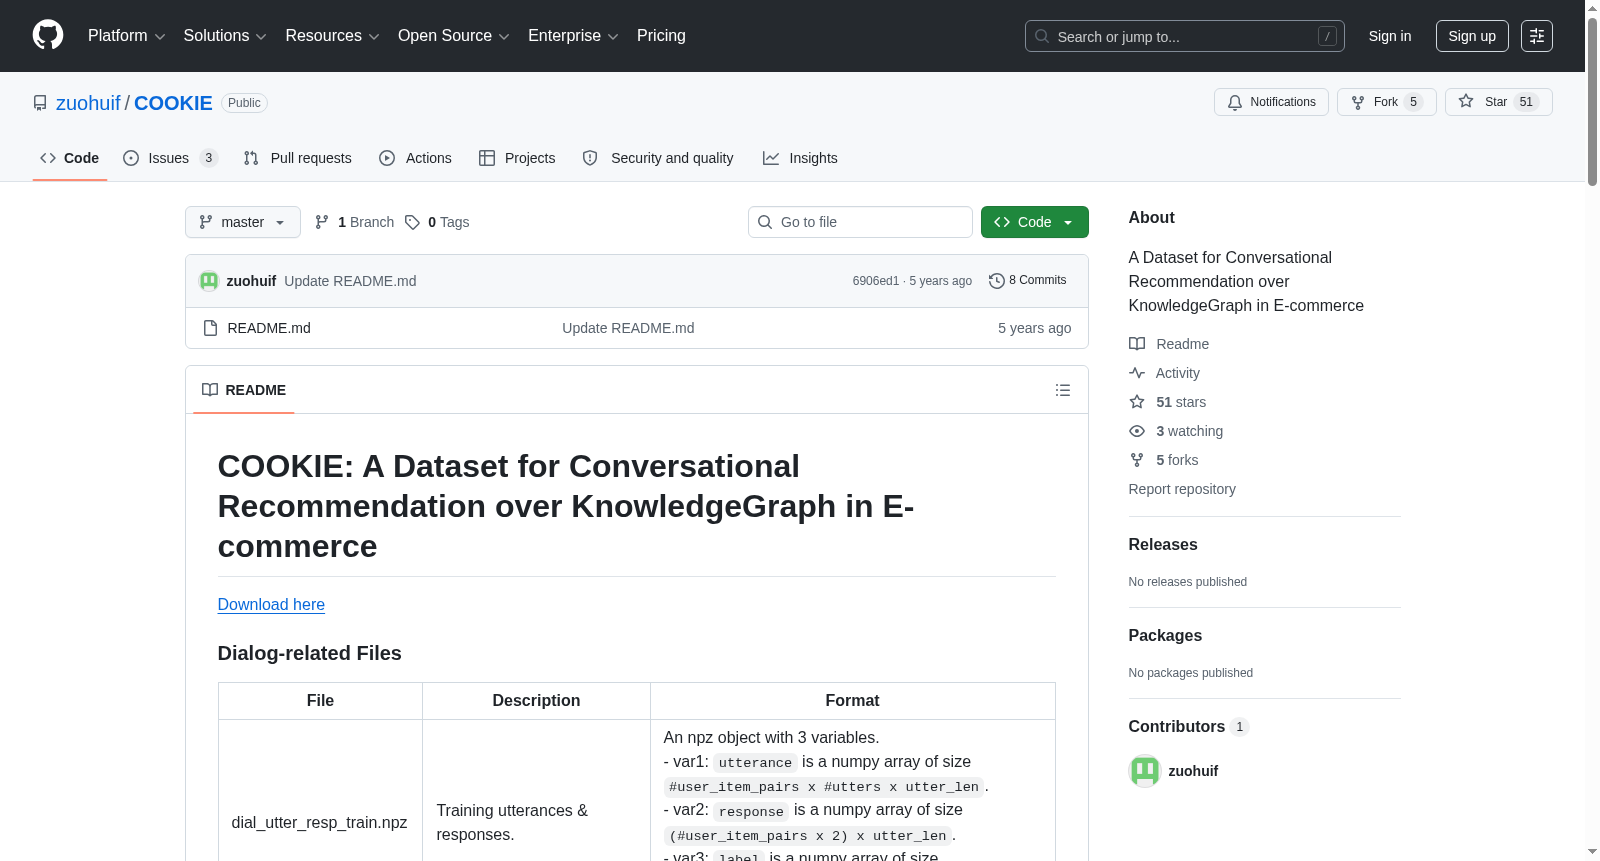Click zuohuif avatar in commit row
Image resolution: width=1600 pixels, height=861 pixels.
point(209,281)
